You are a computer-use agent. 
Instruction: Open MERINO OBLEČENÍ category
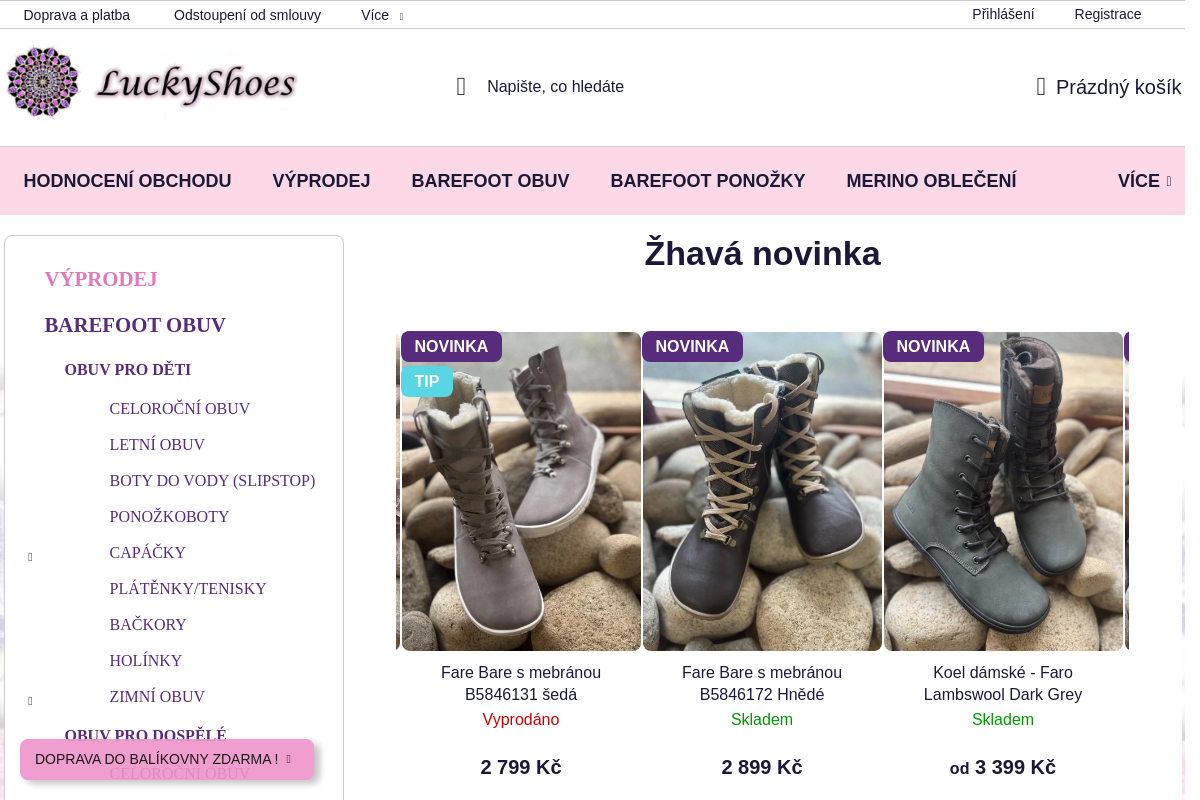coord(931,180)
